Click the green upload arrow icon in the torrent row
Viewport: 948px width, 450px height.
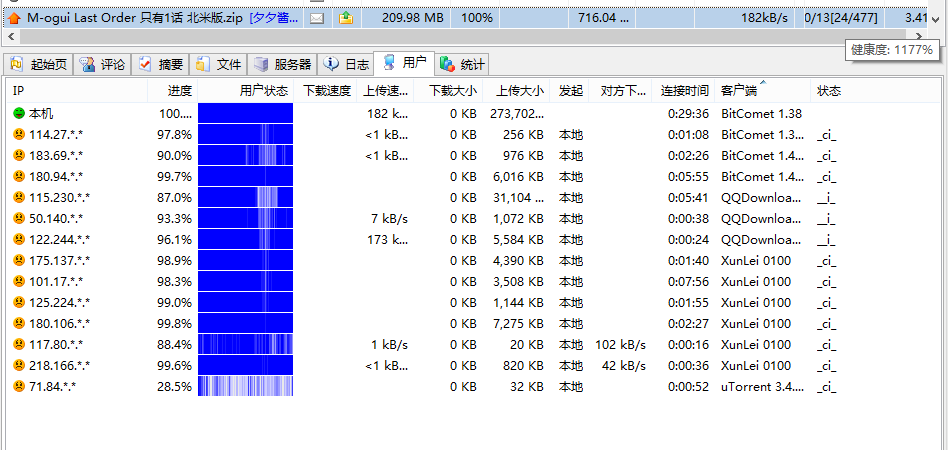346,18
